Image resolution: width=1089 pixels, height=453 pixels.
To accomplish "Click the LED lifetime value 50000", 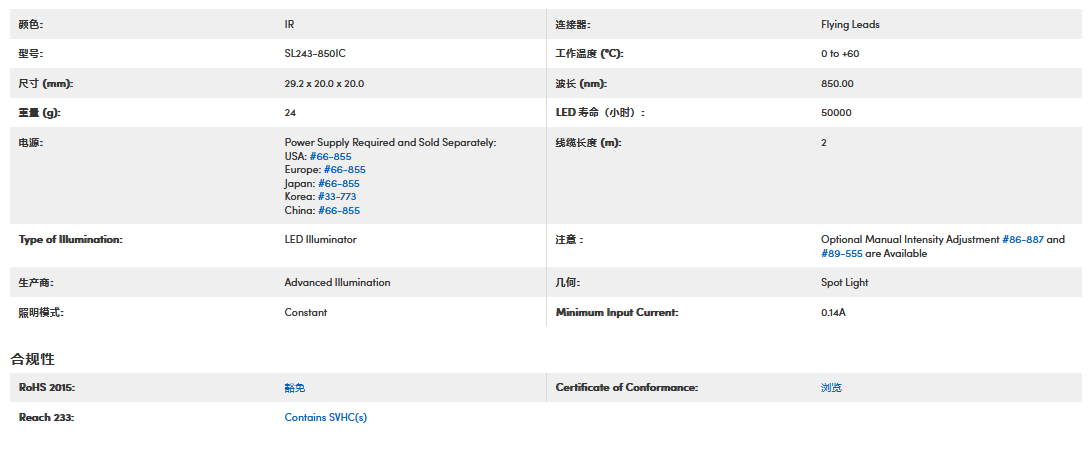I will click(836, 113).
